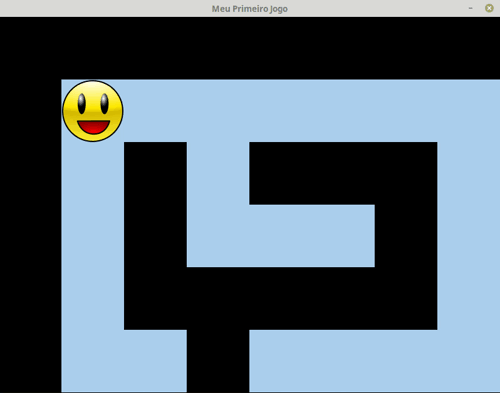Close the Meu Primeiro Jogo window
This screenshot has width=500, height=393.
click(x=489, y=8)
